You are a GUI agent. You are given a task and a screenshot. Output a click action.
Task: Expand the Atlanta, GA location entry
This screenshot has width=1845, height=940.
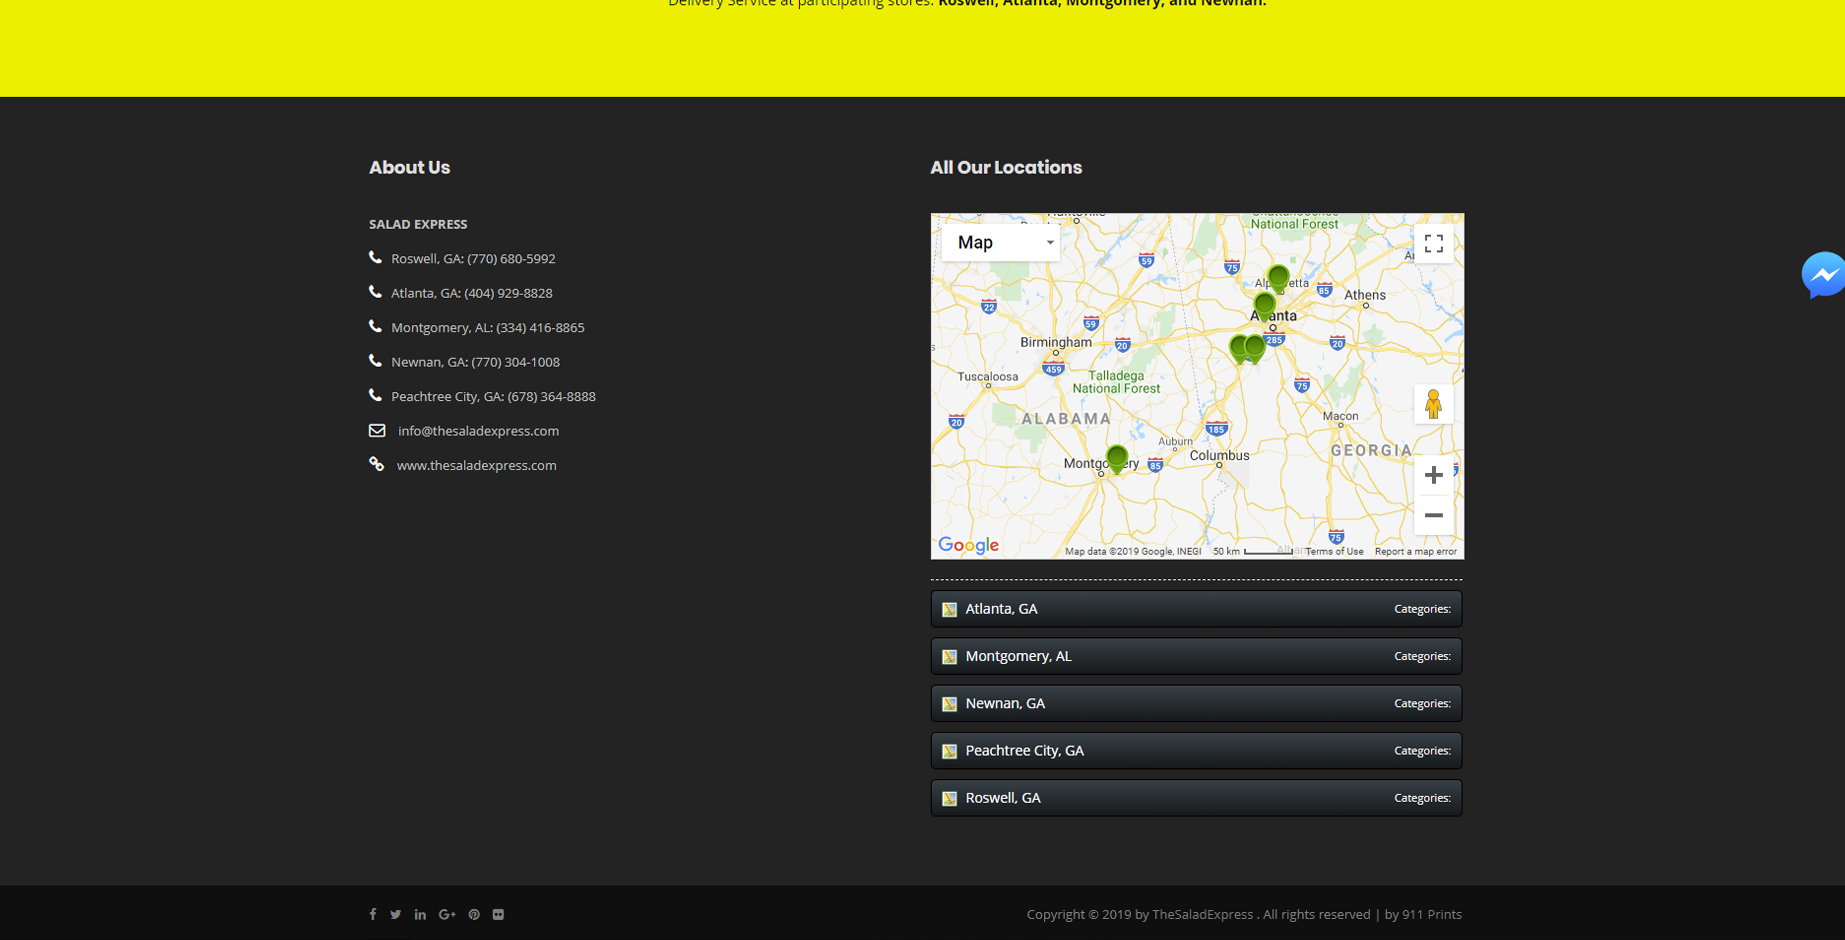[x=1196, y=609]
